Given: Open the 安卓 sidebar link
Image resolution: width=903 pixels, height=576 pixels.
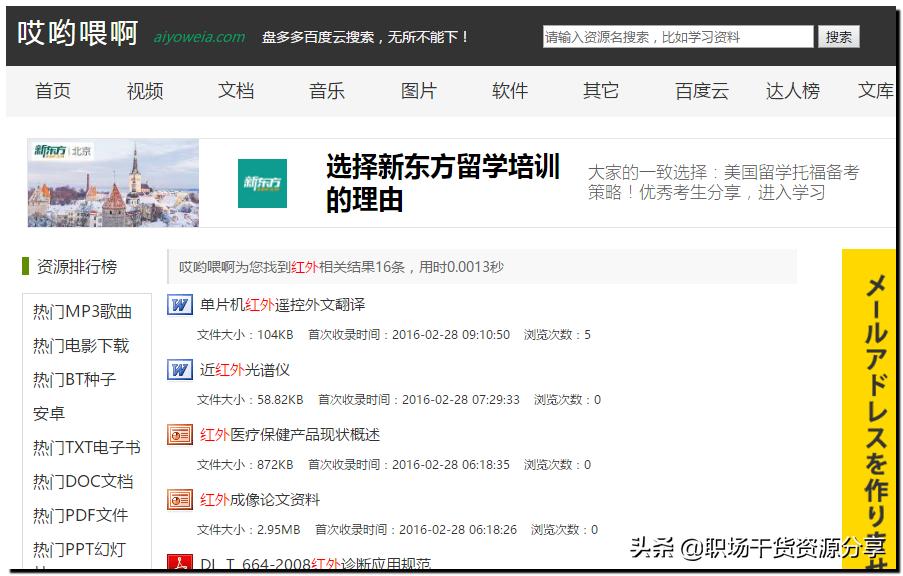Looking at the screenshot, I should [49, 414].
